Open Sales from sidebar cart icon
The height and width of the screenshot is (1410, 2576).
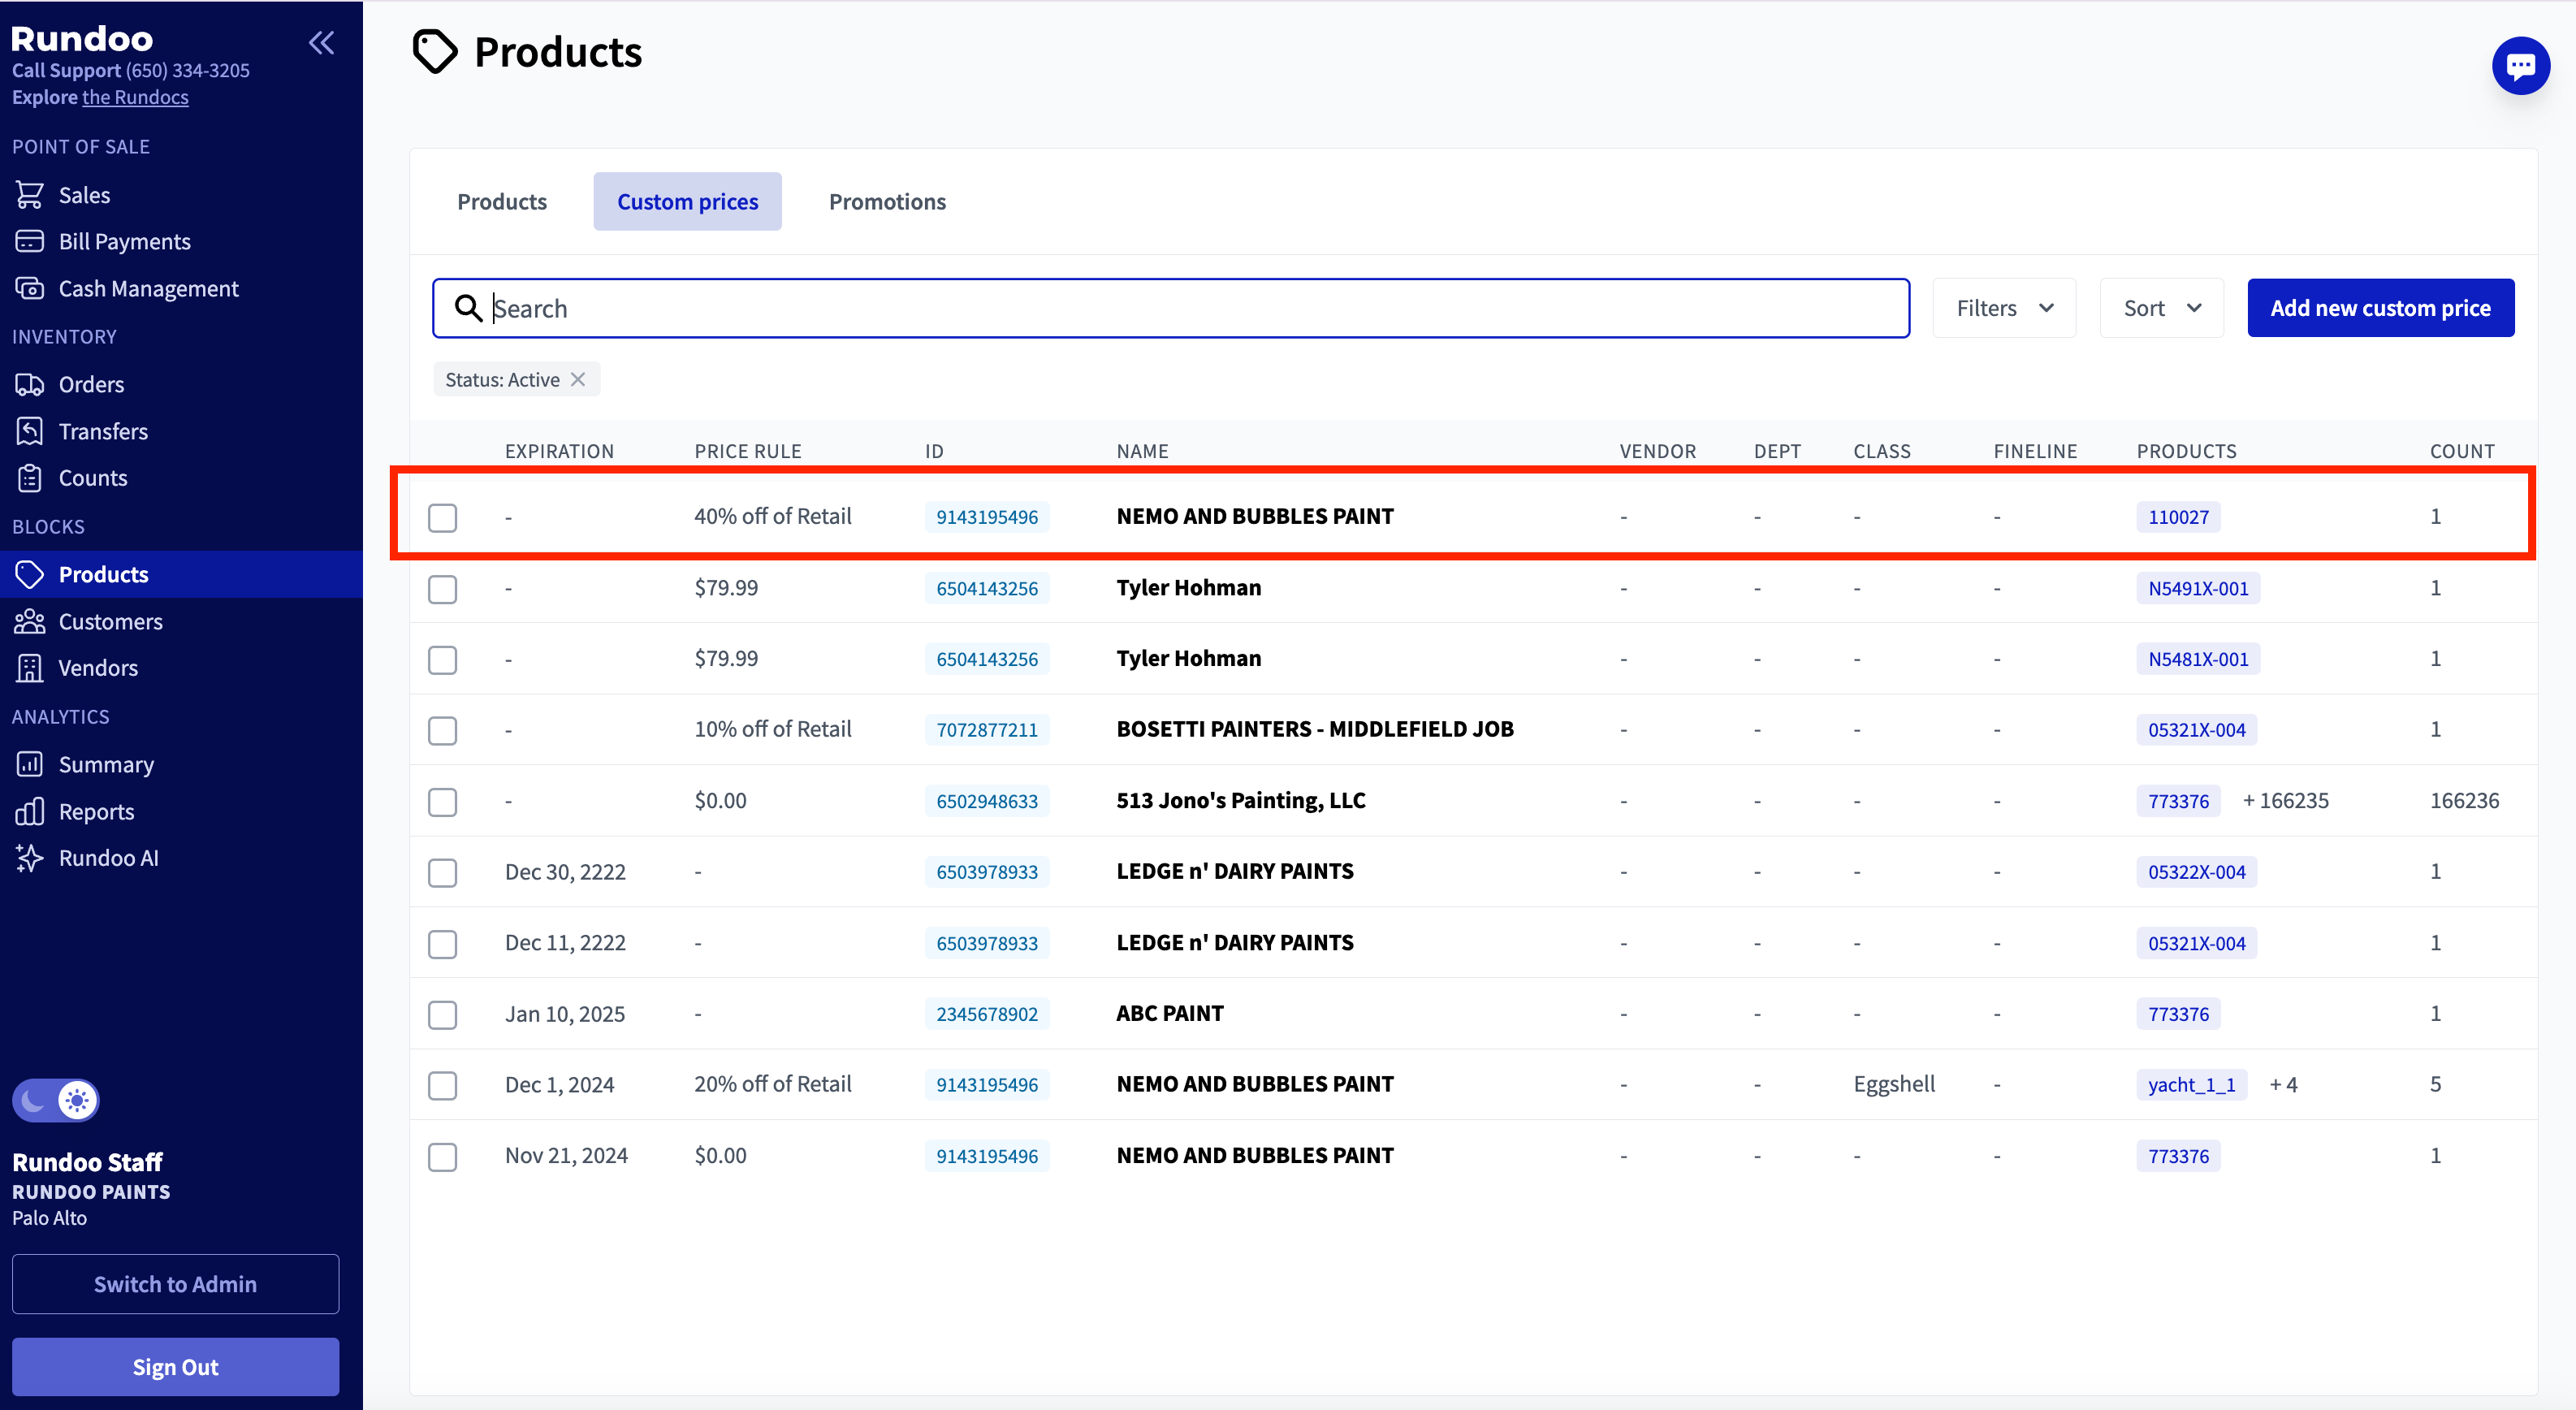84,195
